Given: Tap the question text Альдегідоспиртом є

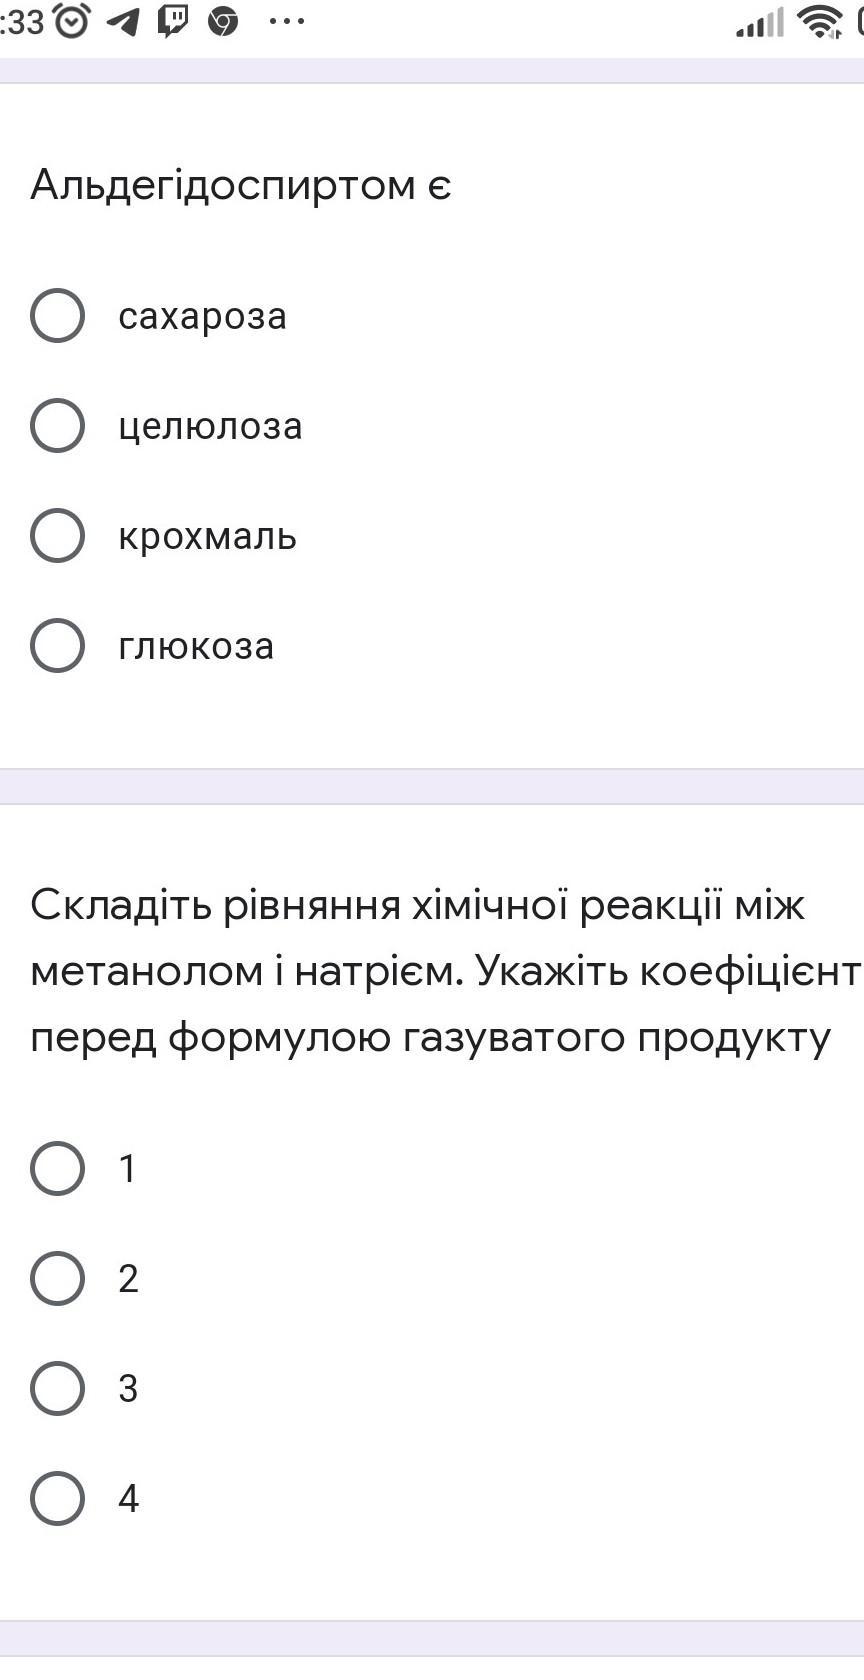Looking at the screenshot, I should tap(241, 185).
